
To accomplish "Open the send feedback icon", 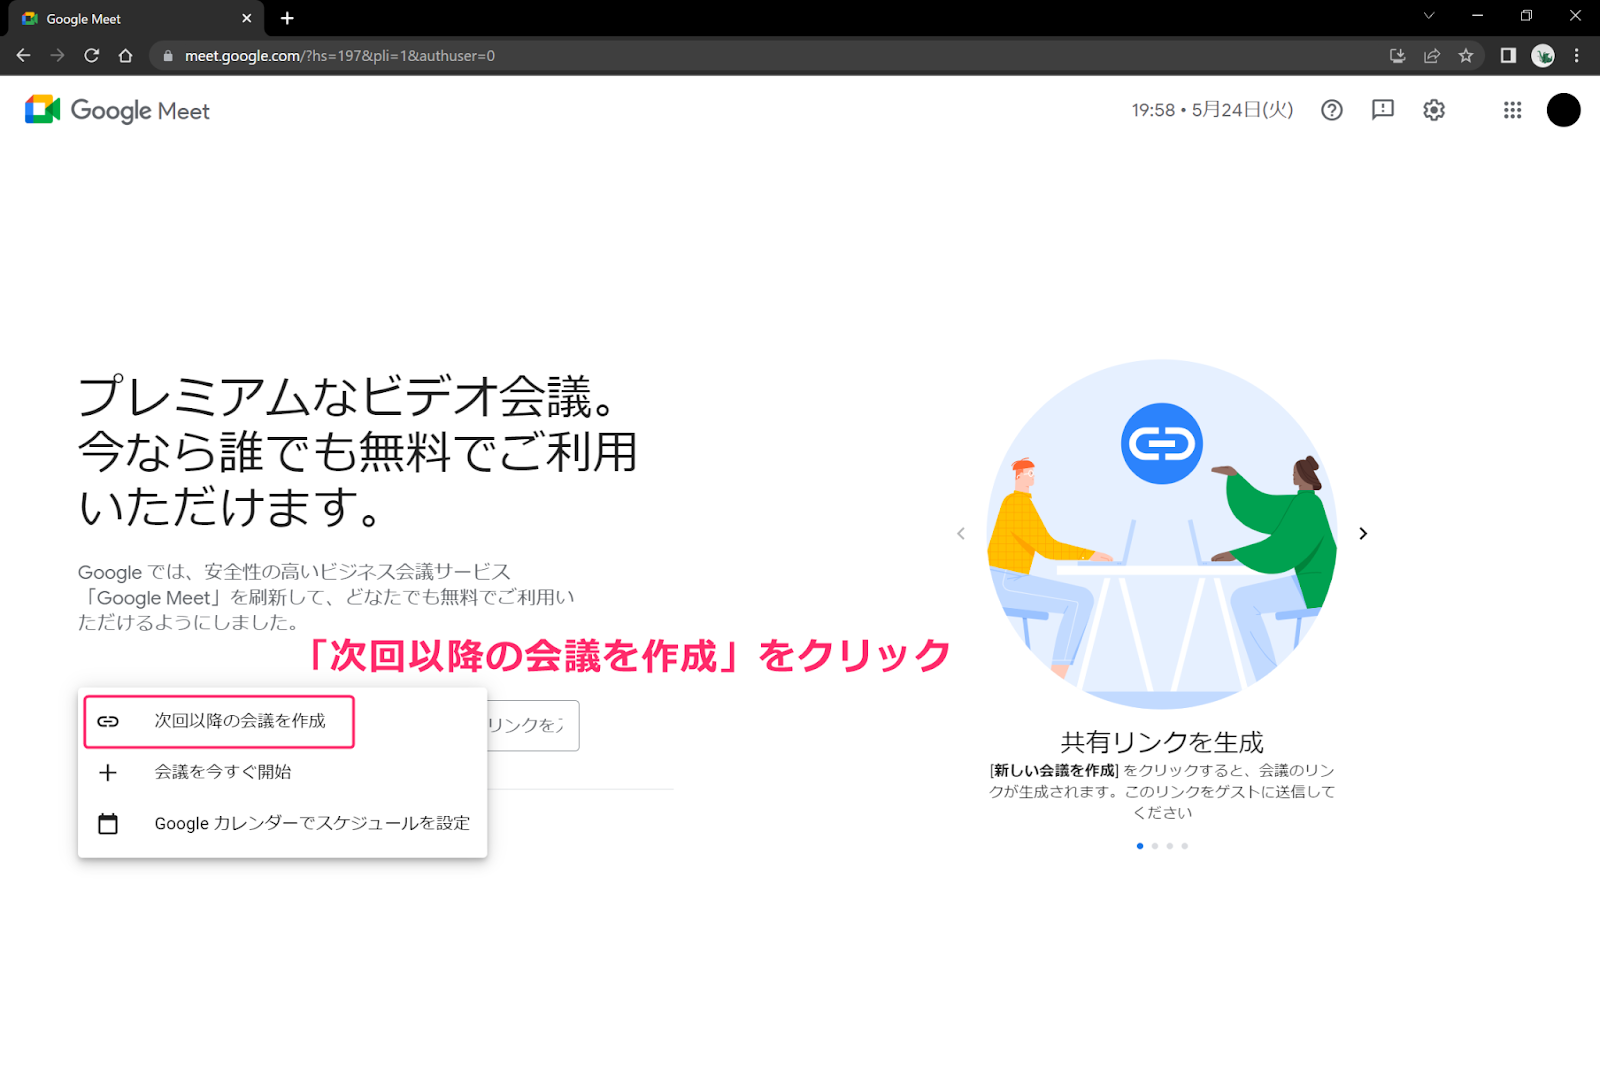I will point(1383,110).
